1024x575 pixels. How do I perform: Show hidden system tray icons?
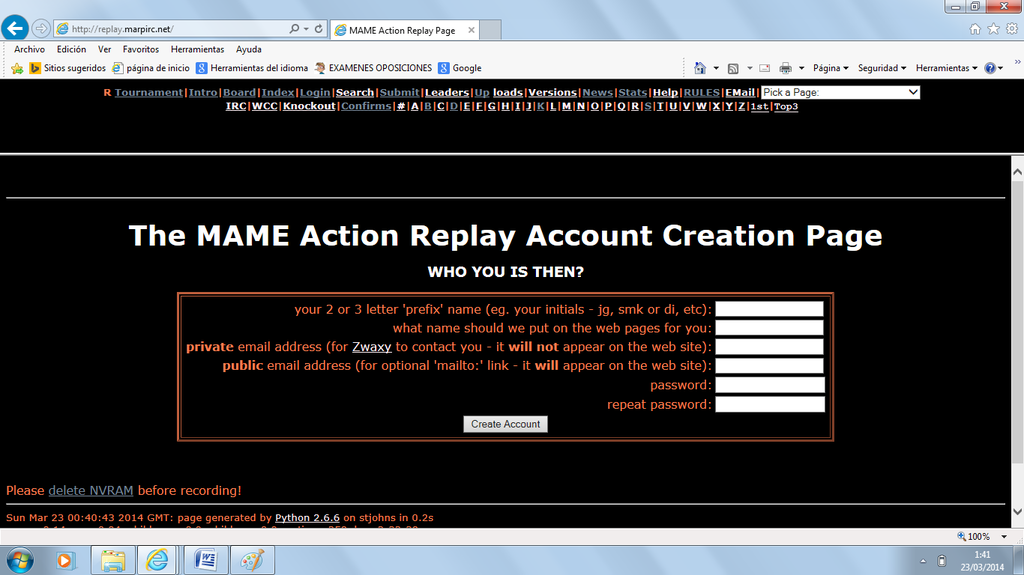tap(923, 561)
